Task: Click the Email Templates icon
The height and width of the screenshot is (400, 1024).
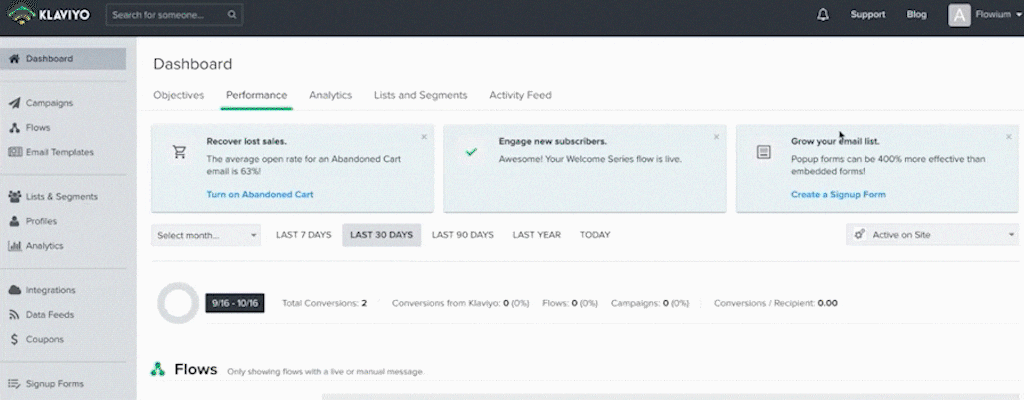Action: click(15, 152)
